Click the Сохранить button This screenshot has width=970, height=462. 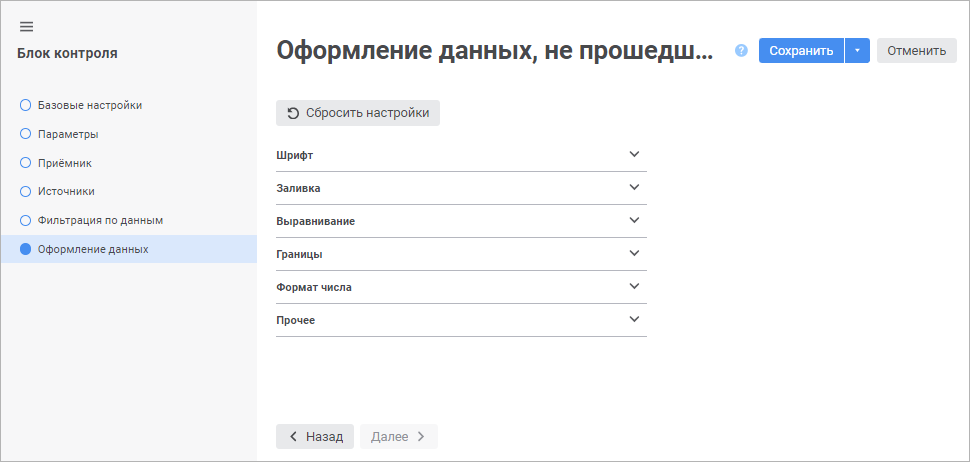click(801, 51)
